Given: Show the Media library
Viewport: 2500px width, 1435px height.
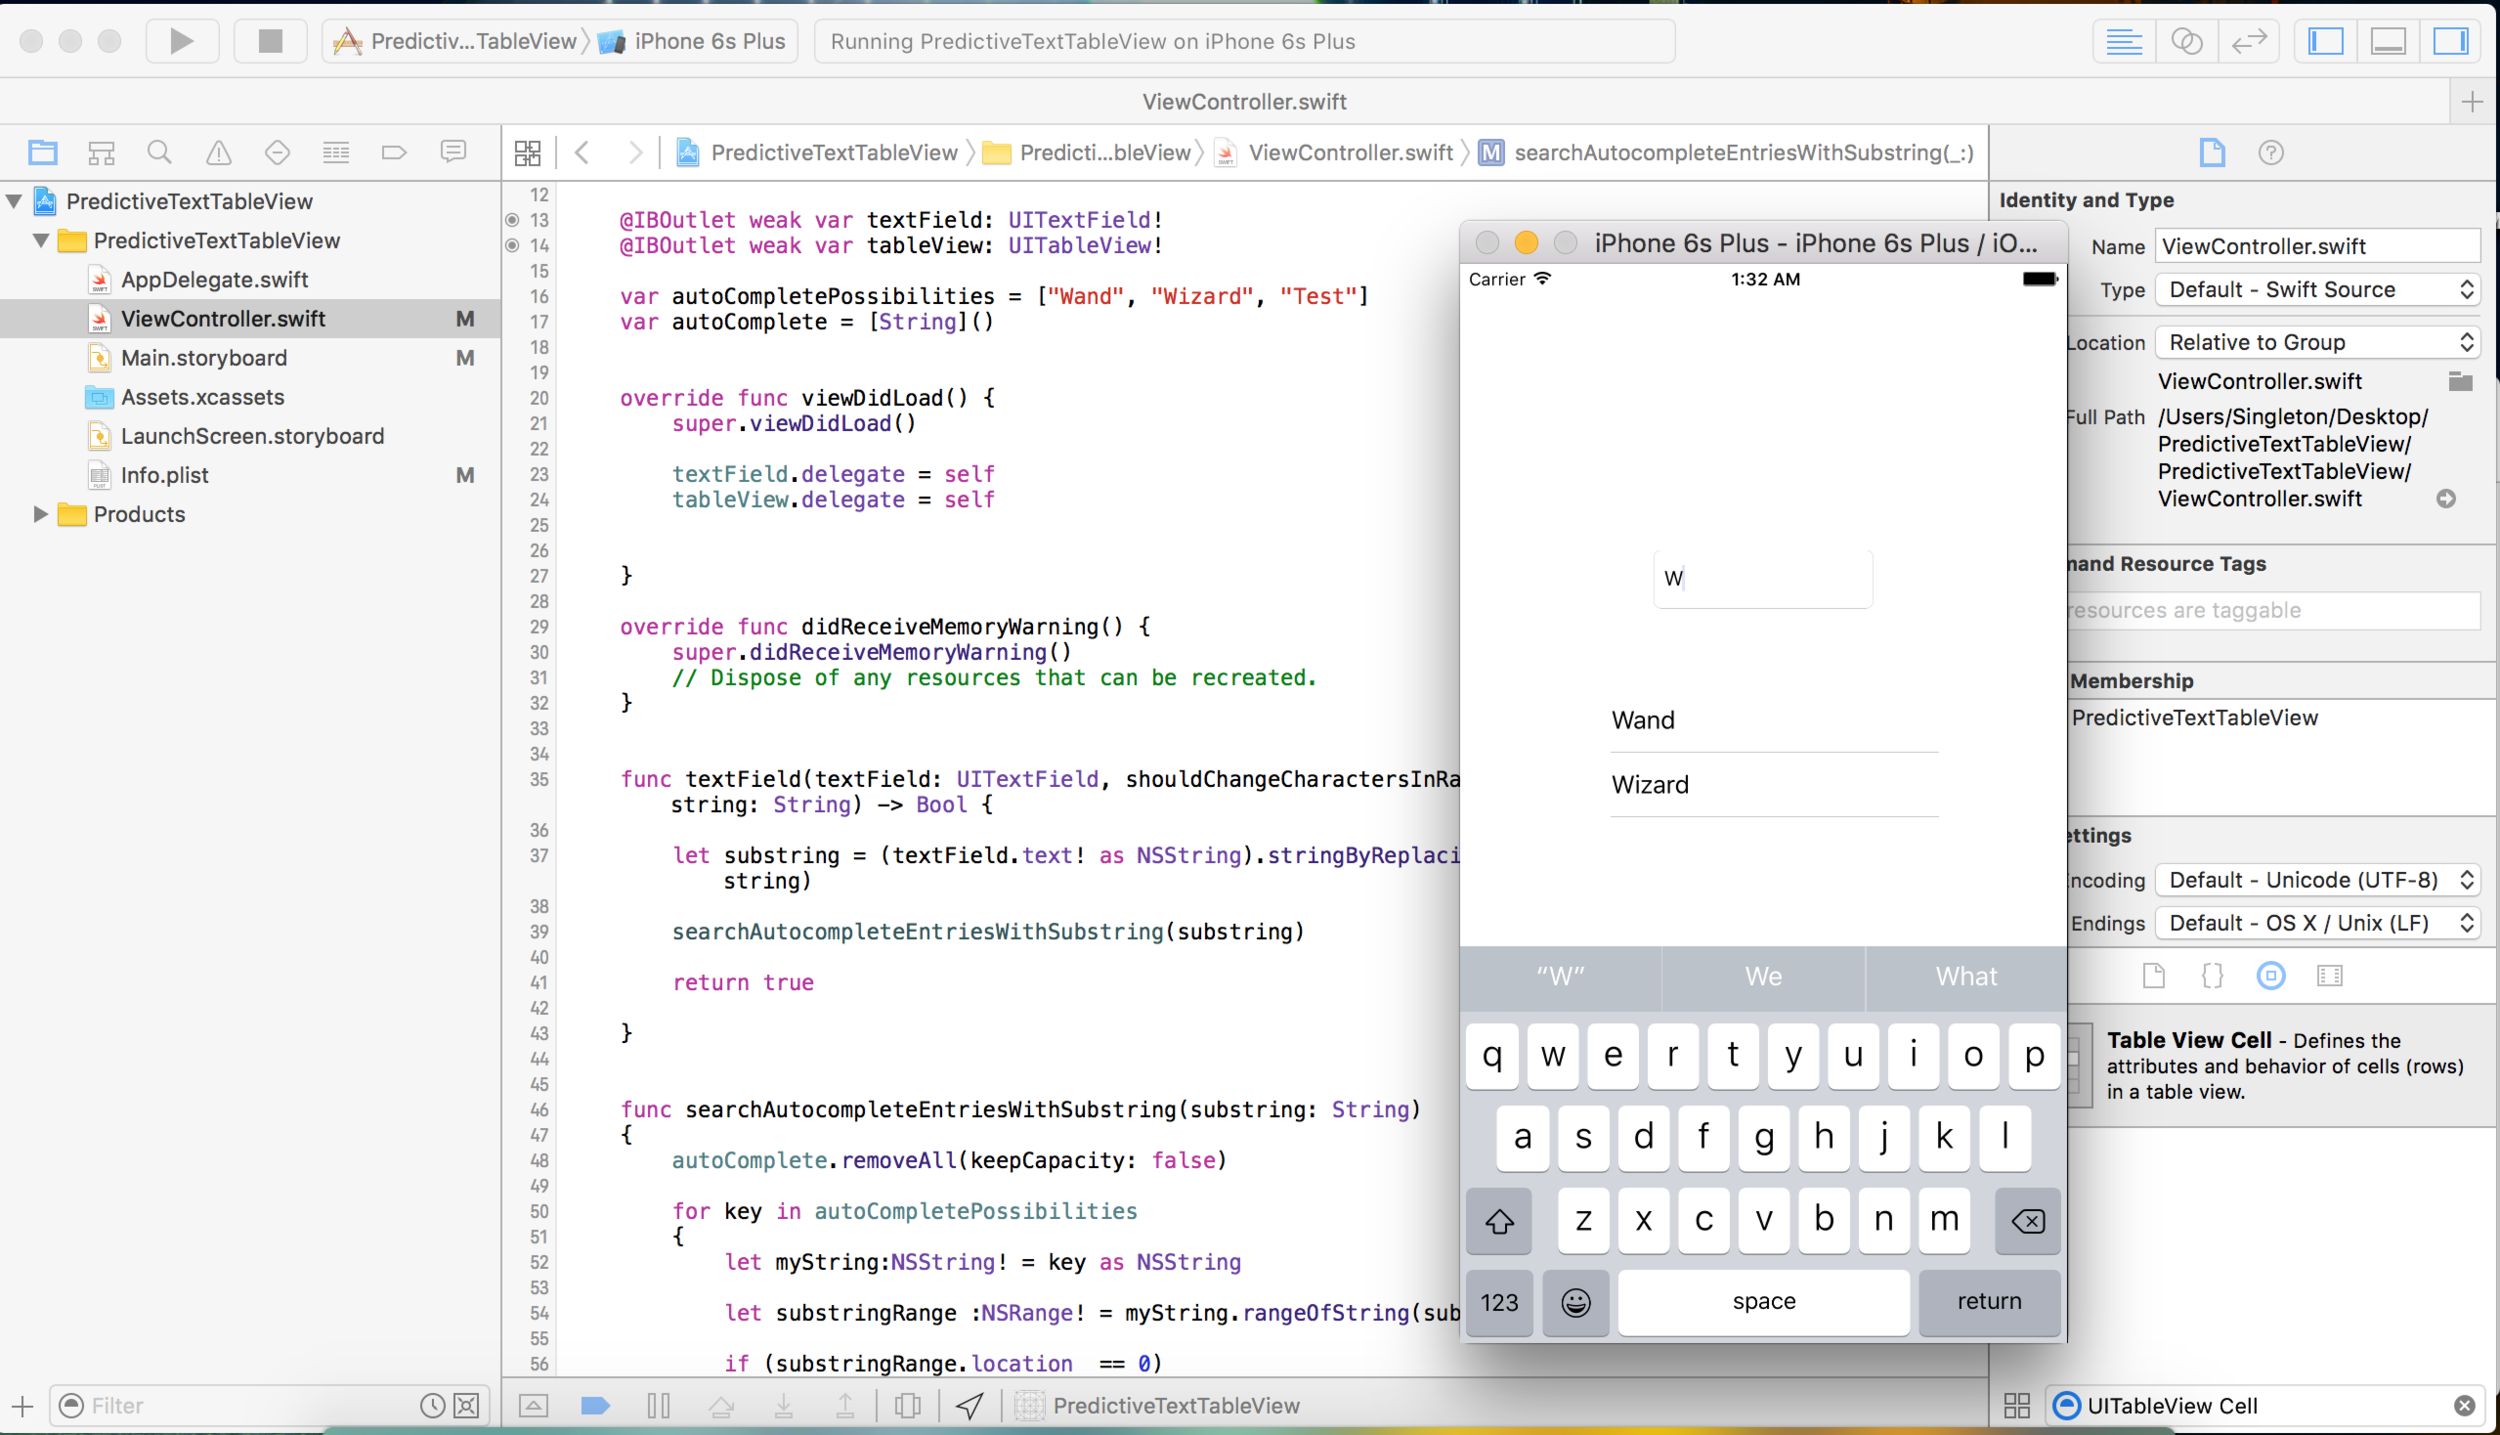Looking at the screenshot, I should pyautogui.click(x=2329, y=976).
